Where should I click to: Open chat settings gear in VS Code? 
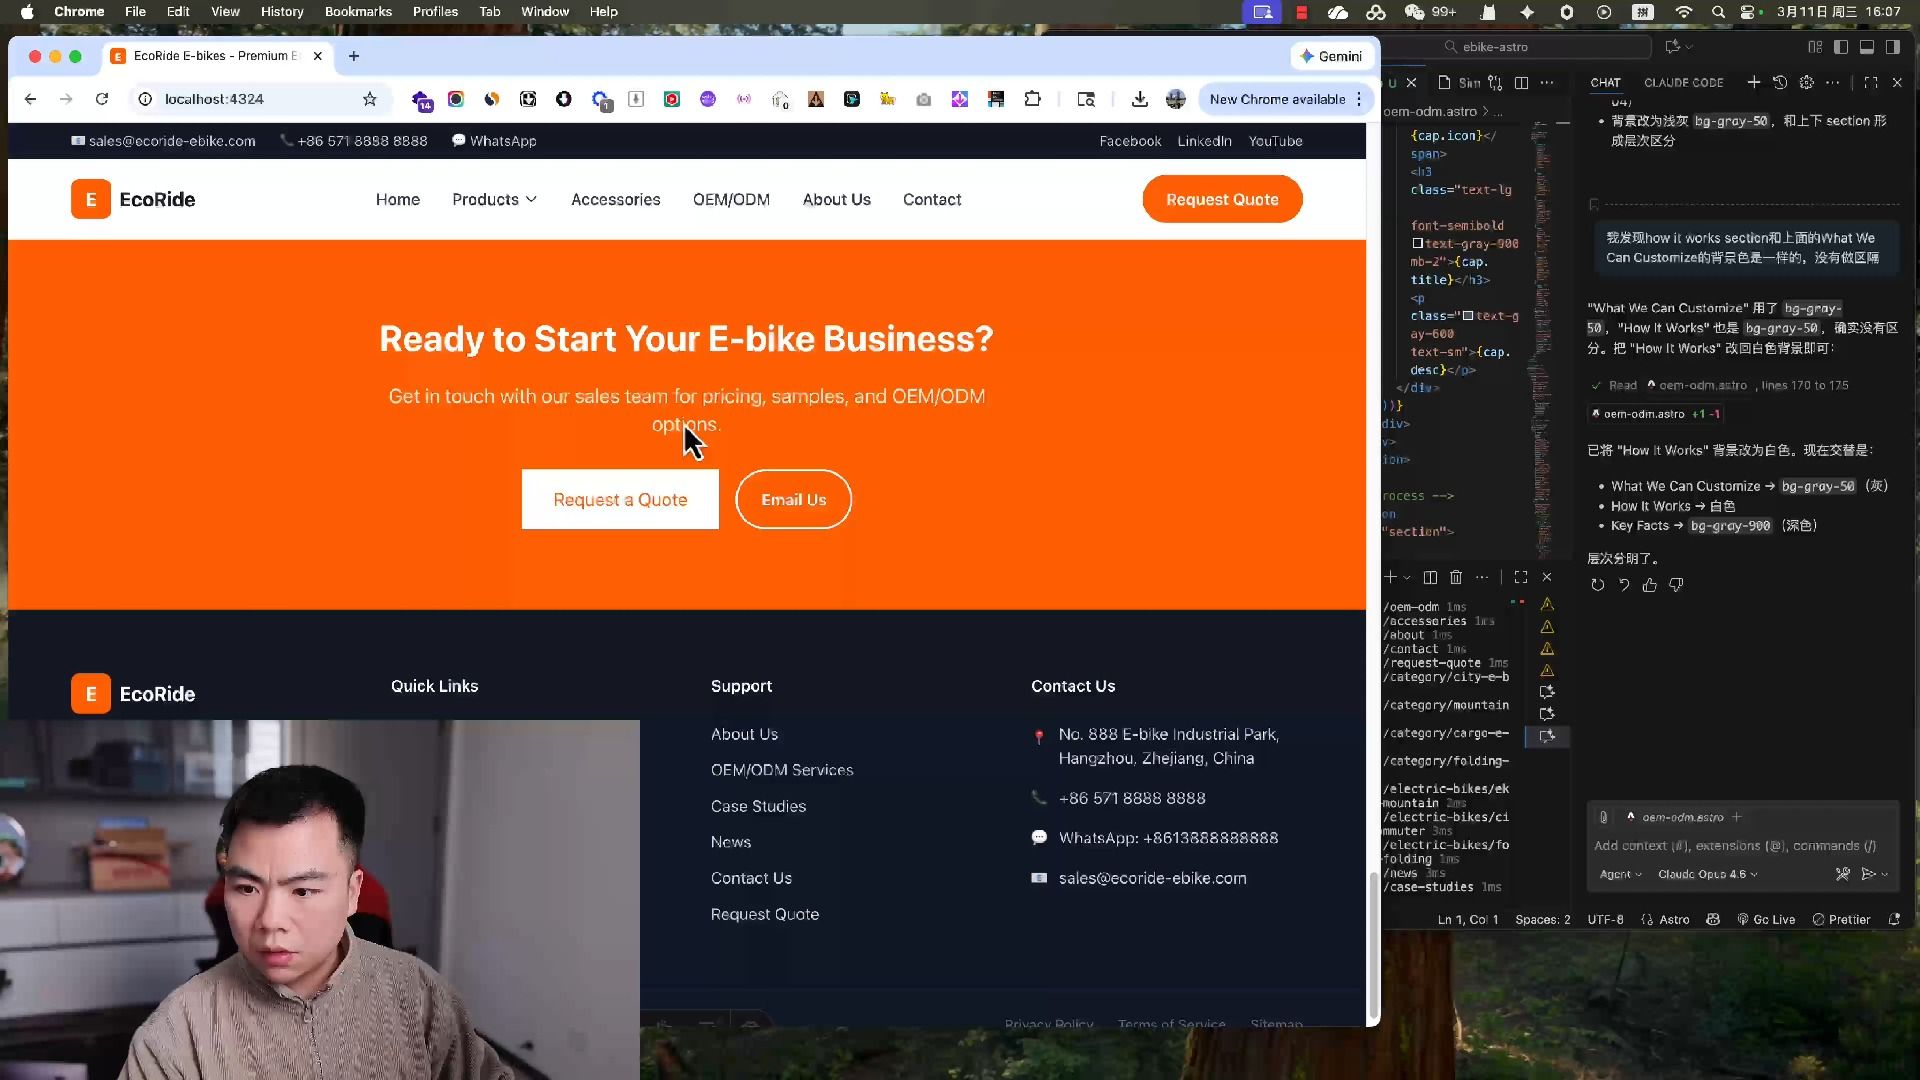point(1806,82)
